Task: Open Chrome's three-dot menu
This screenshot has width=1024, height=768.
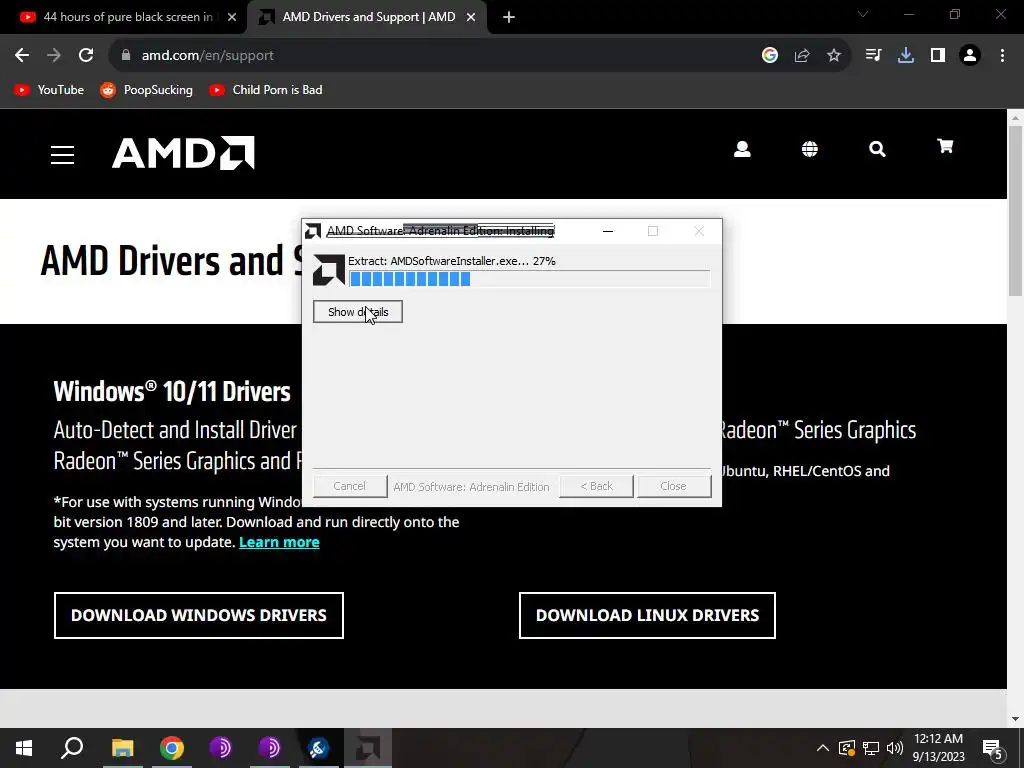Action: 1002,56
